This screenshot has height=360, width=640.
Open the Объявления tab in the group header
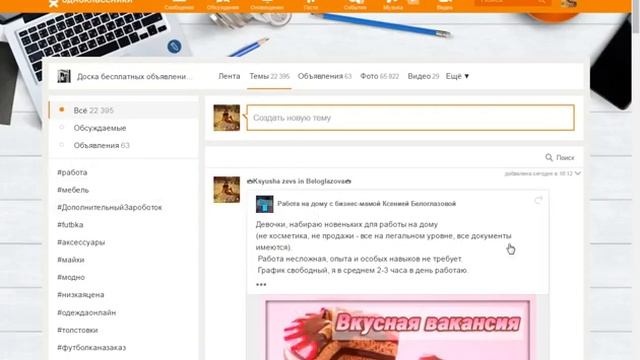(x=324, y=76)
